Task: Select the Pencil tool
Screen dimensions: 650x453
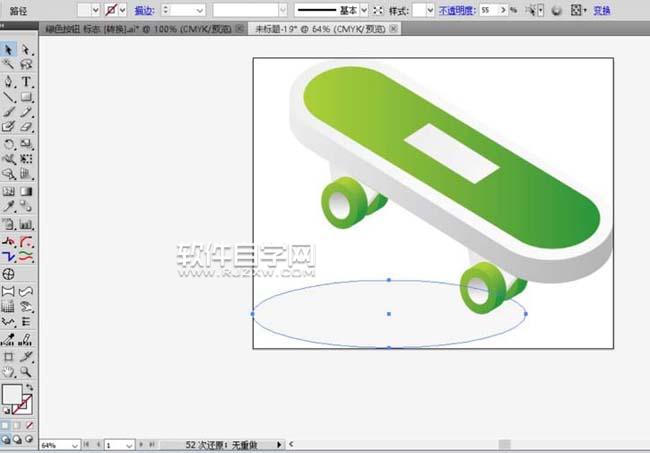Action: 26,112
